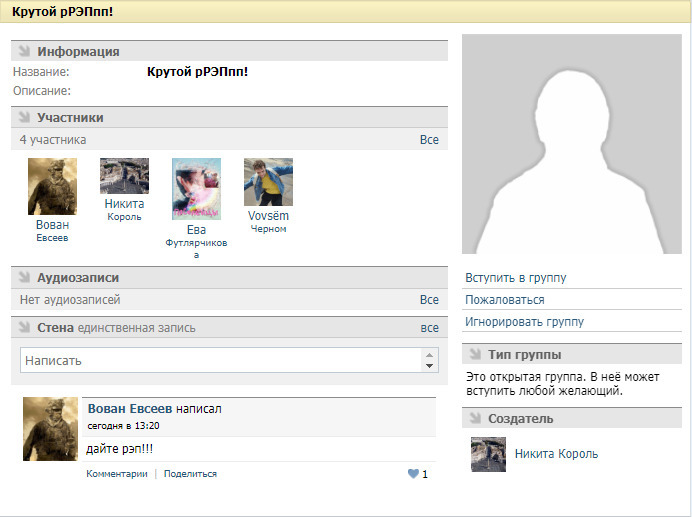This screenshot has height=517, width=692.
Task: Click the Аудиозаписи section header
Action: (x=229, y=277)
